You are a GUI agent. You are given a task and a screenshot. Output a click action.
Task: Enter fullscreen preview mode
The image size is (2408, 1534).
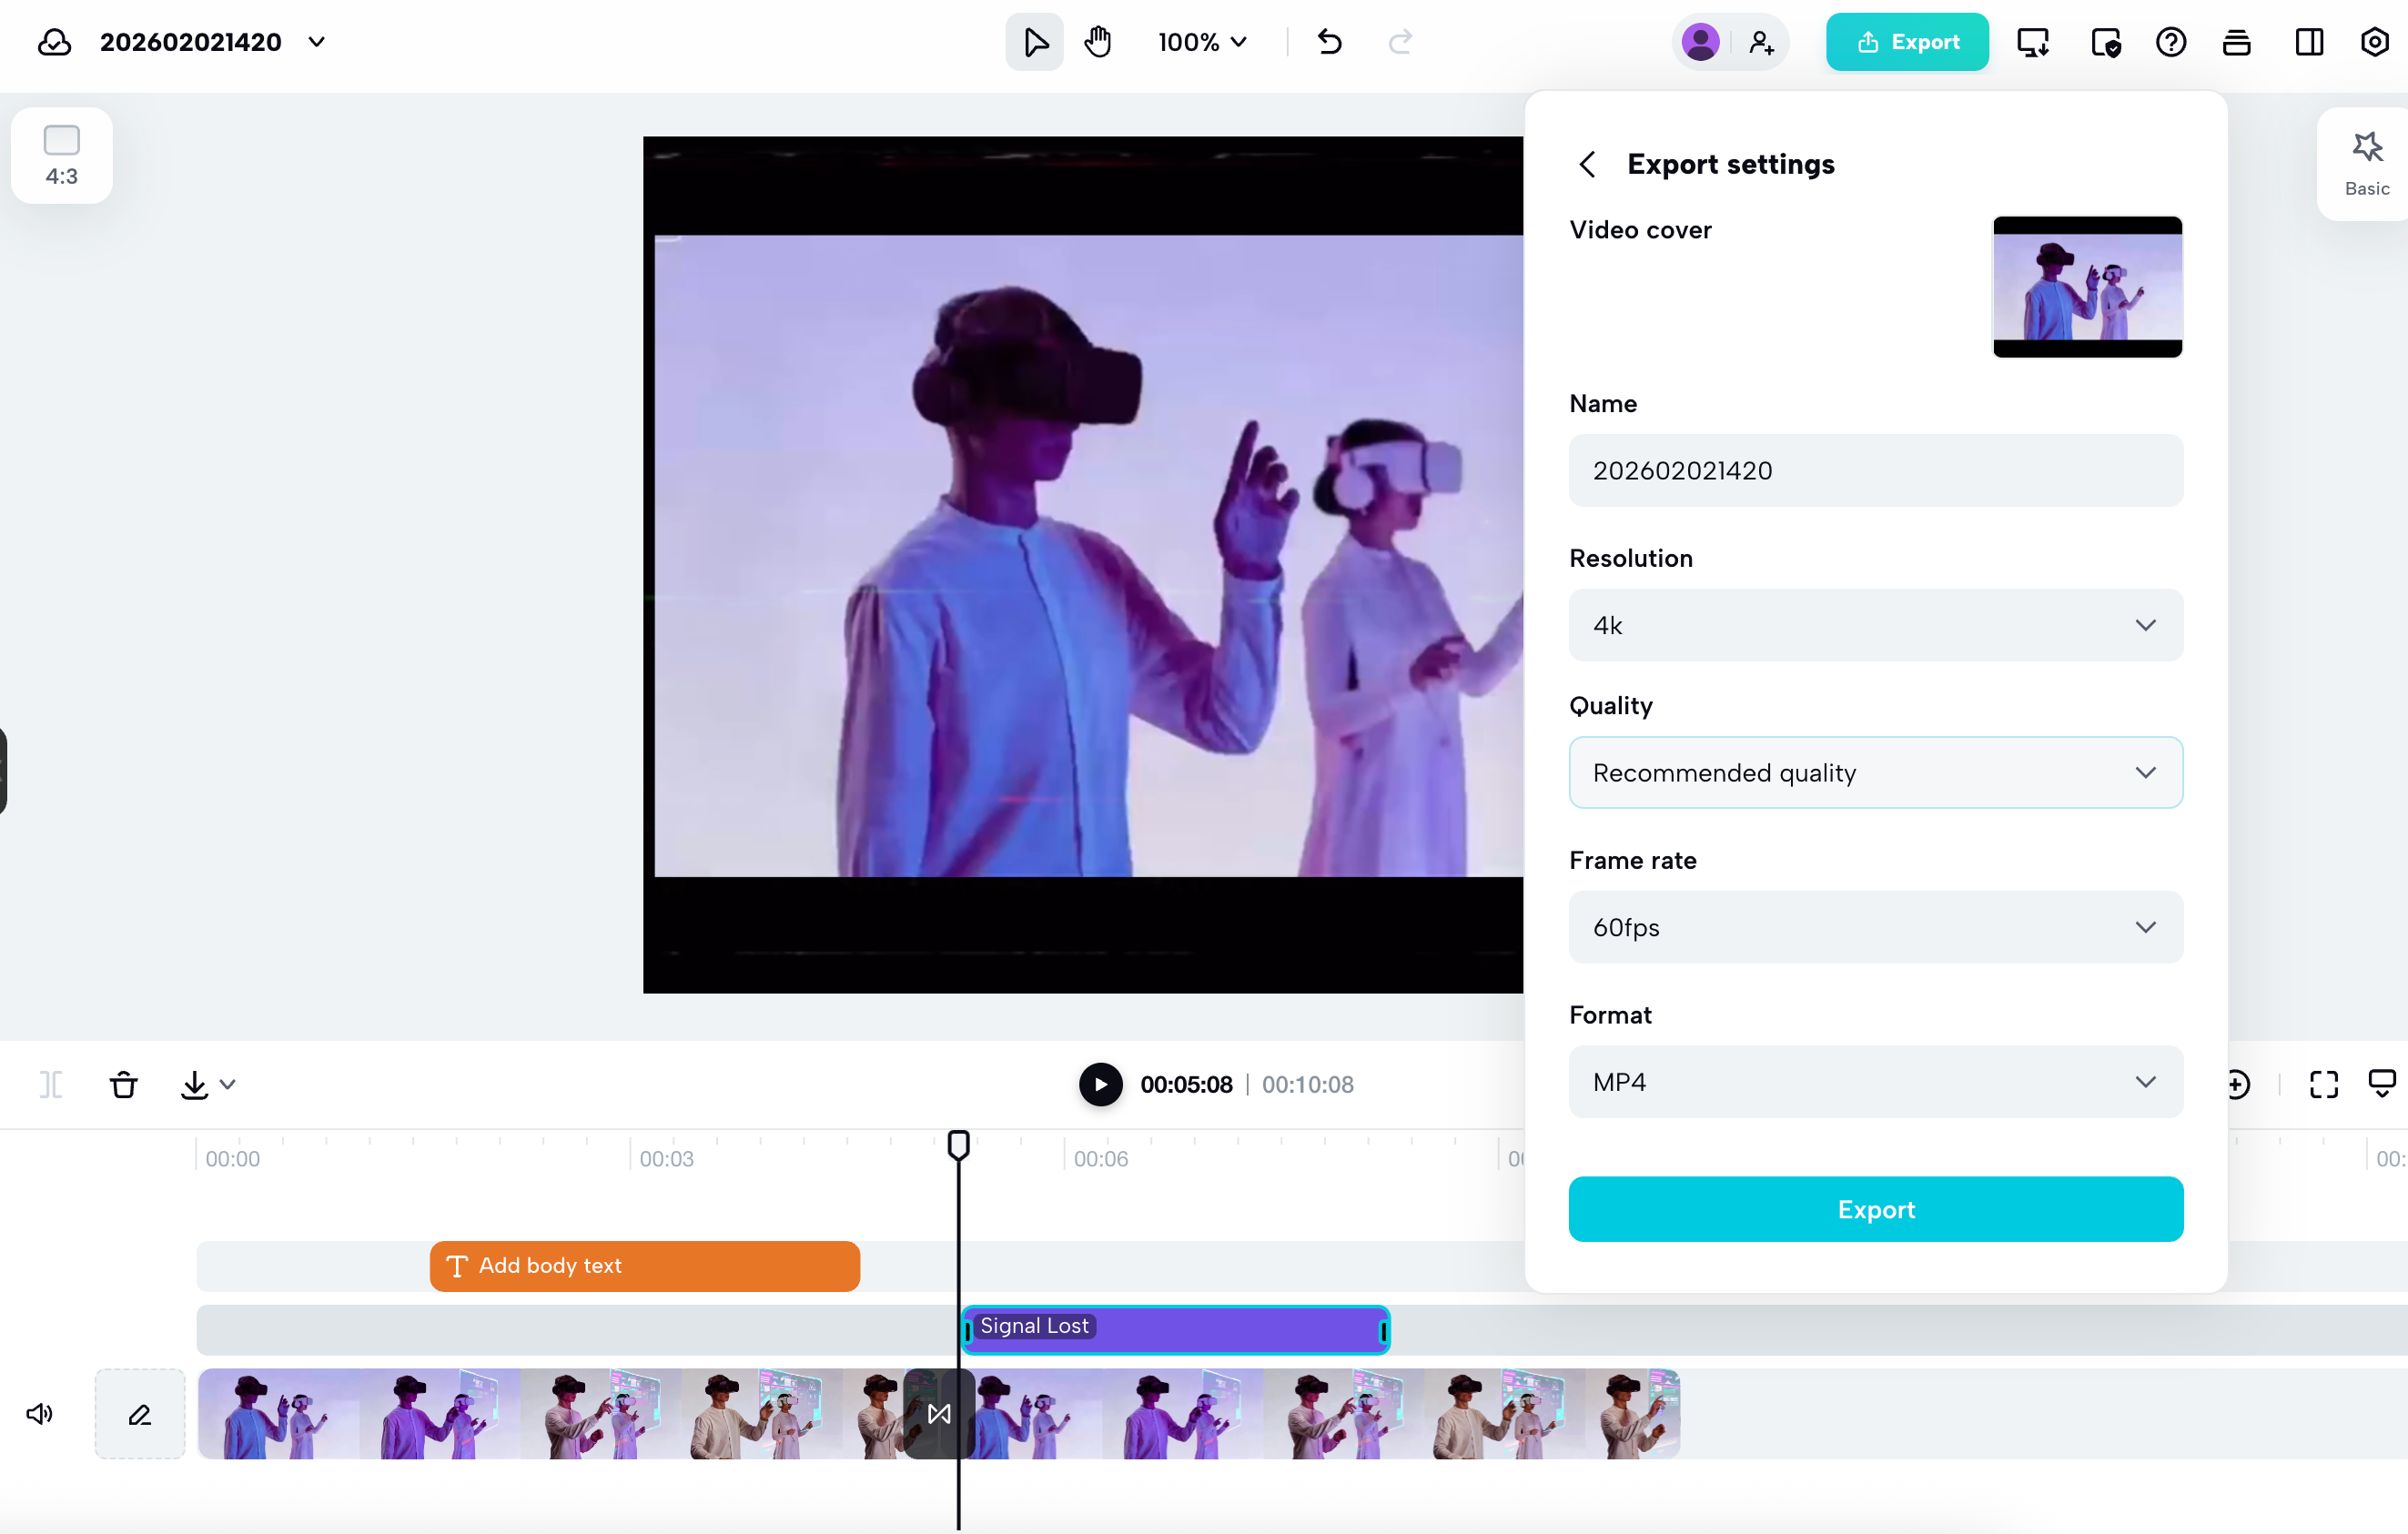coord(2322,1084)
